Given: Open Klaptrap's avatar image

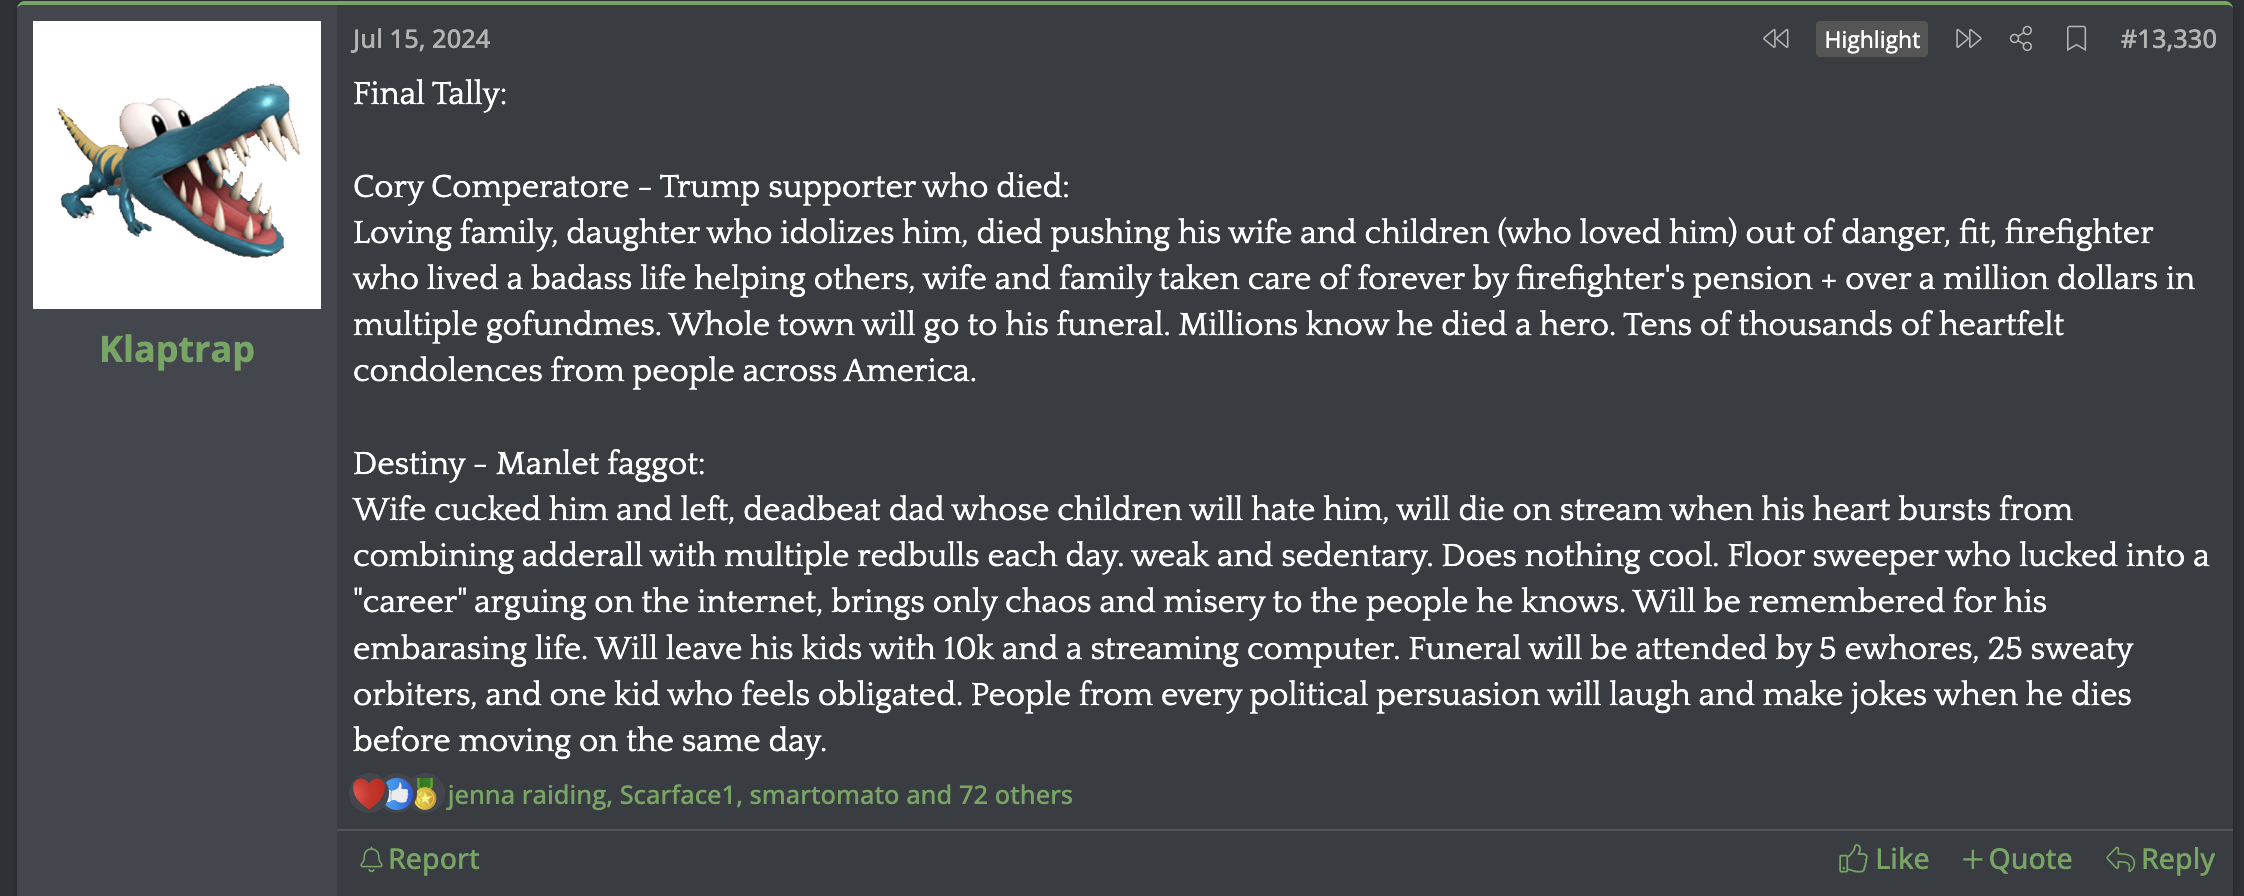Looking at the screenshot, I should [x=177, y=165].
